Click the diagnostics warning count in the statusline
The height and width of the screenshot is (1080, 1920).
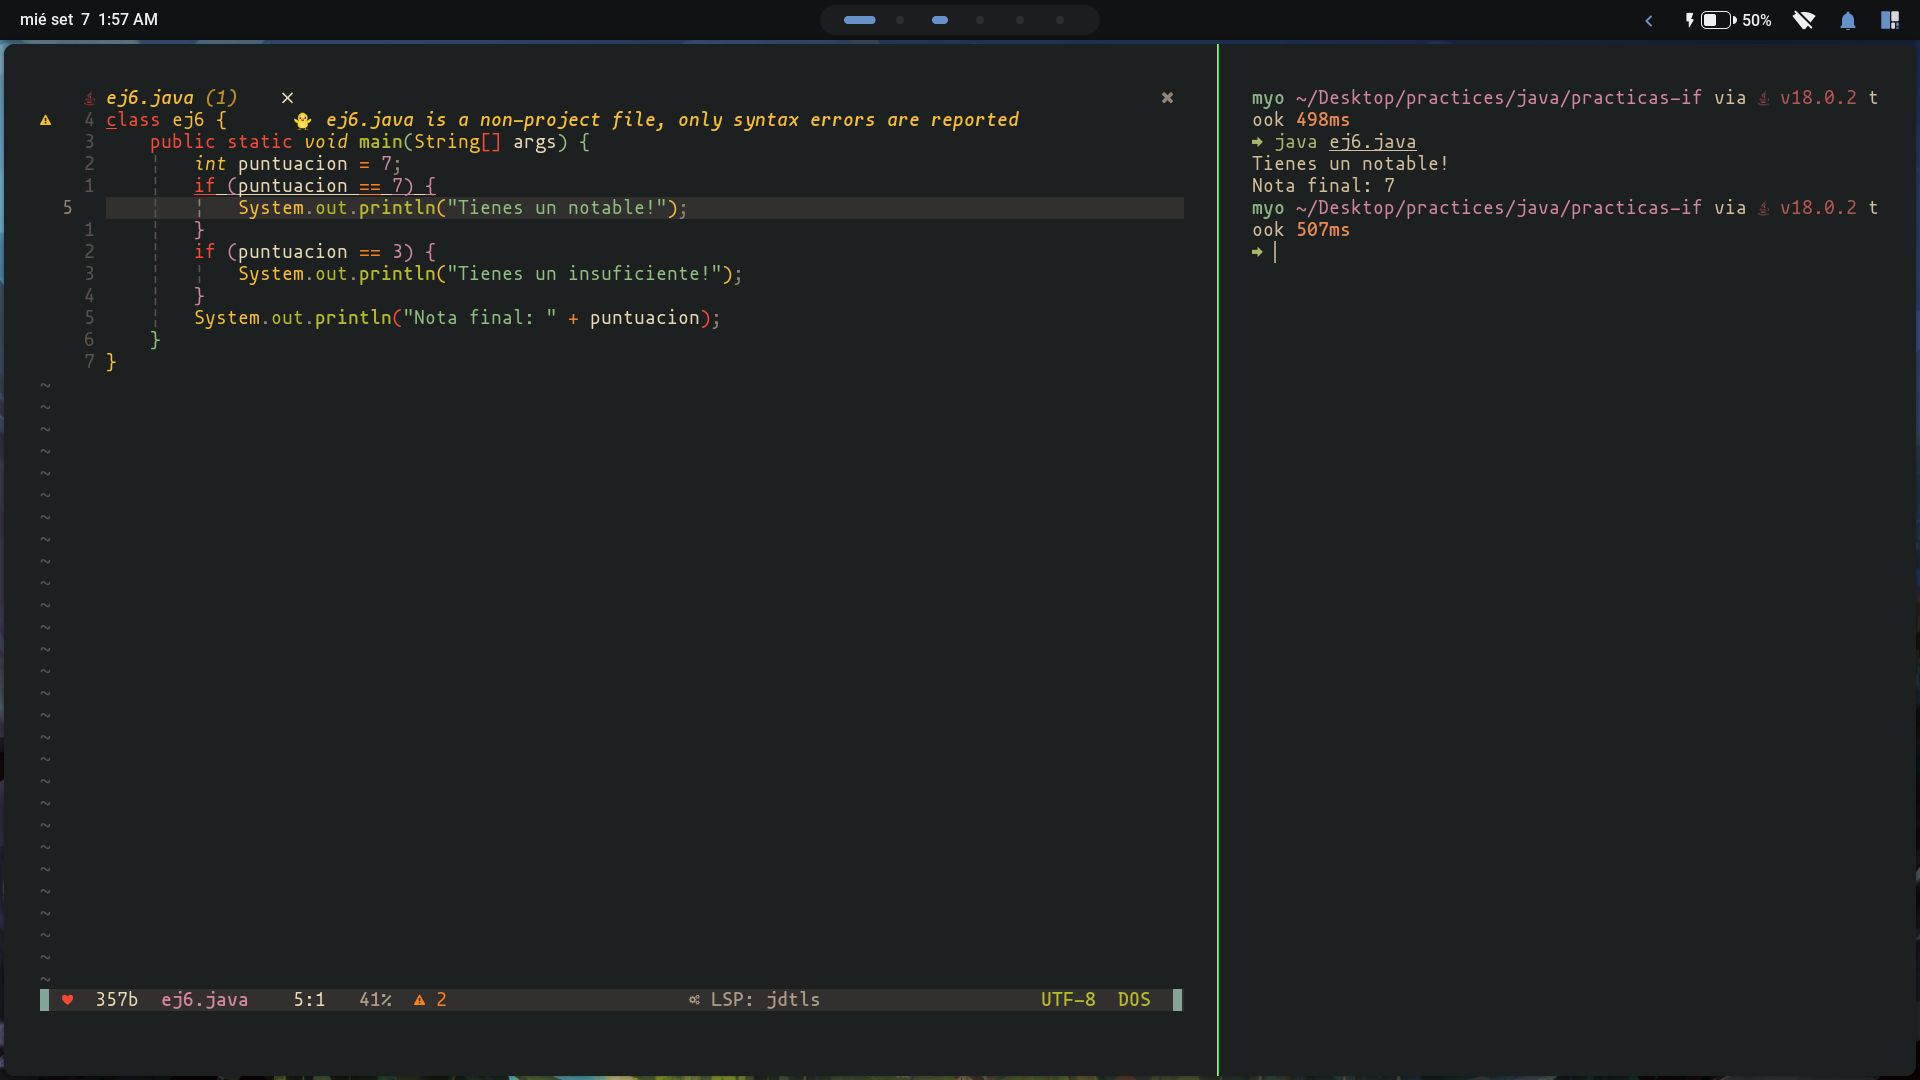coord(430,999)
